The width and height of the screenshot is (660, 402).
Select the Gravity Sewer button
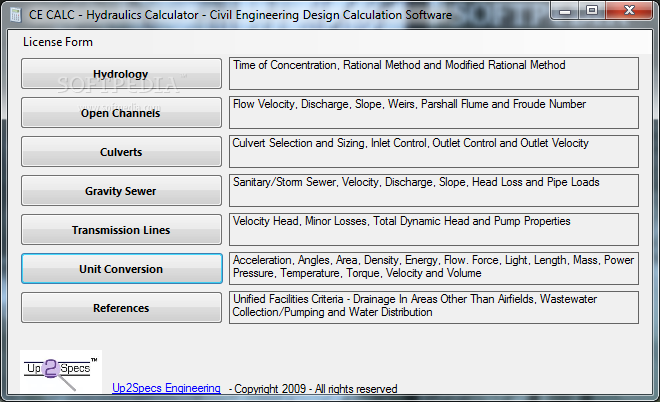[121, 191]
